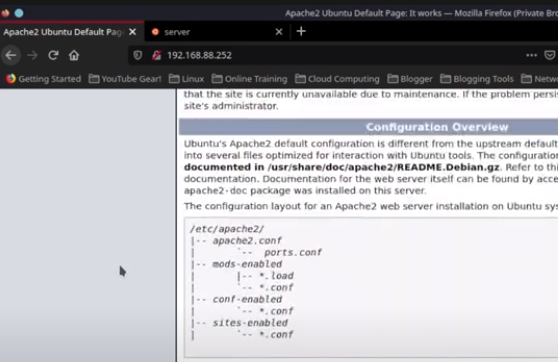
Task: Click the conf-enabled entry
Action: click(247, 299)
